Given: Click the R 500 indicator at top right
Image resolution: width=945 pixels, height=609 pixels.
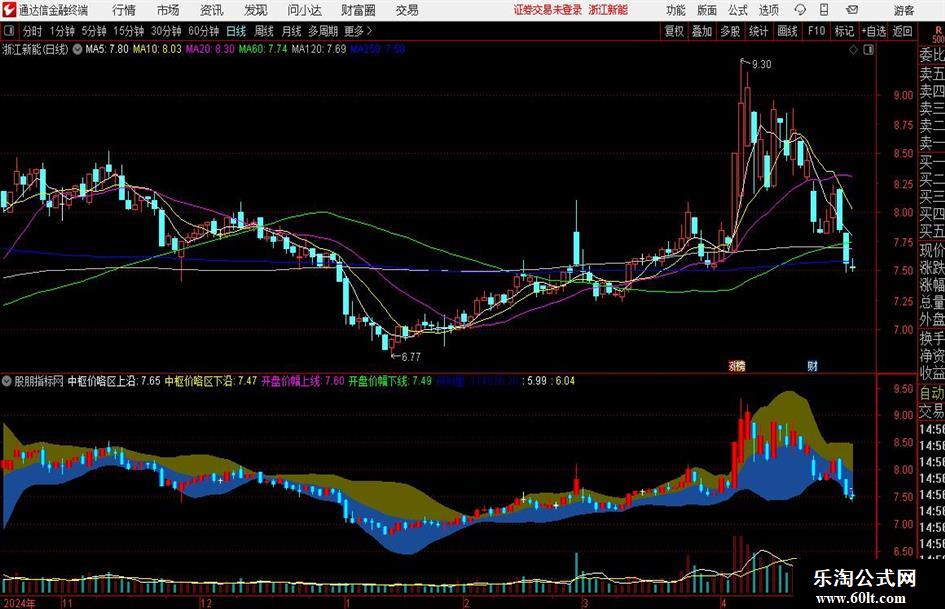Looking at the screenshot, I should coord(938,34).
